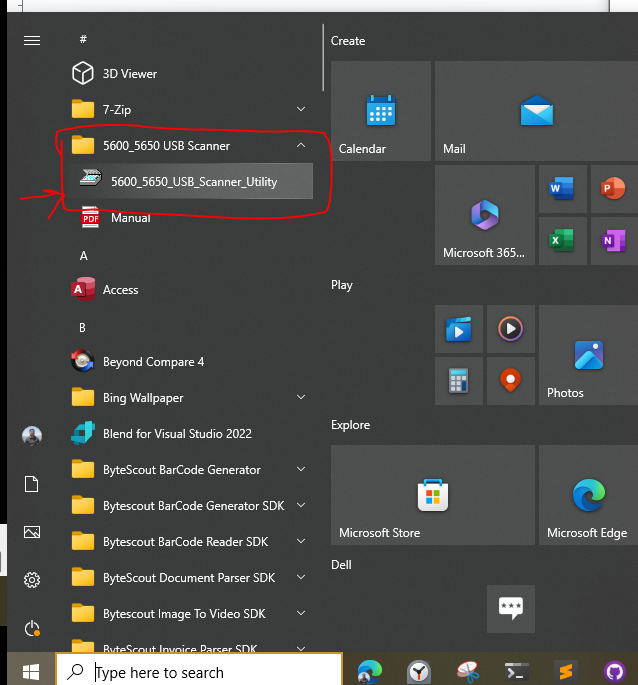Expand ByteScout Invoice Parser SDK chevron
The image size is (638, 685).
click(301, 648)
